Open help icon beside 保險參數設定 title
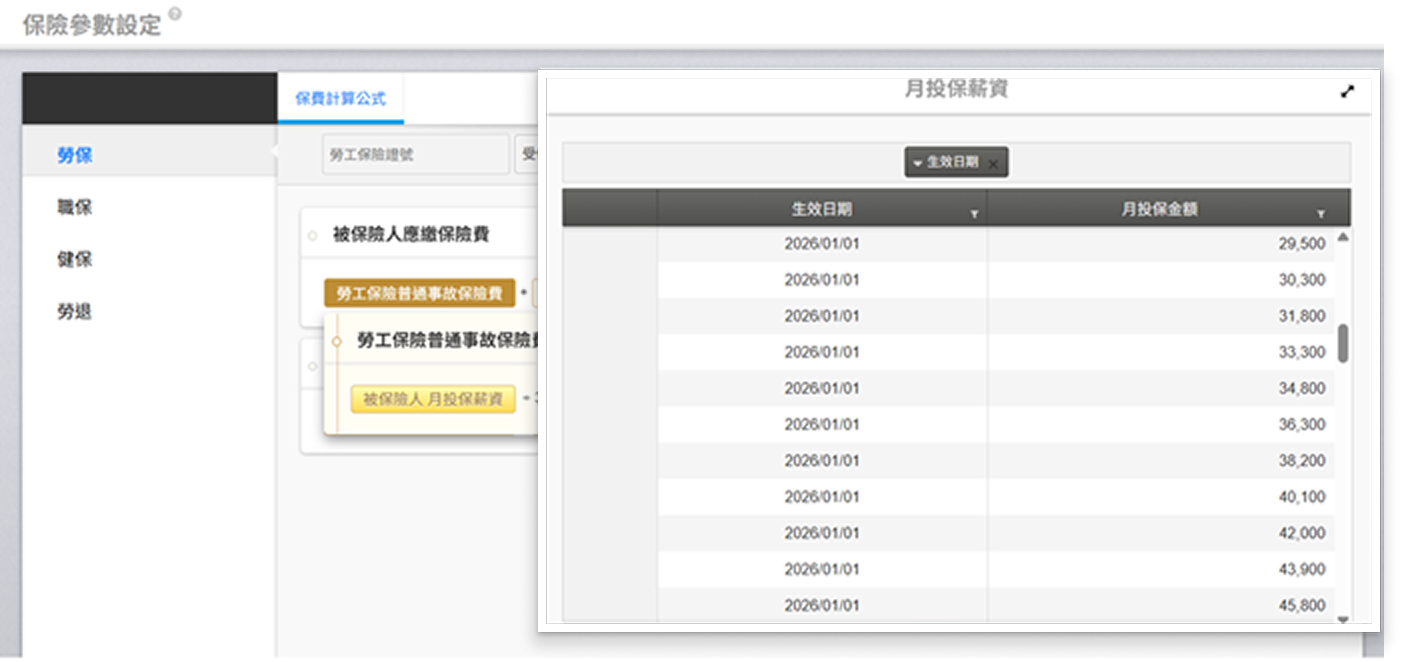 [x=176, y=14]
